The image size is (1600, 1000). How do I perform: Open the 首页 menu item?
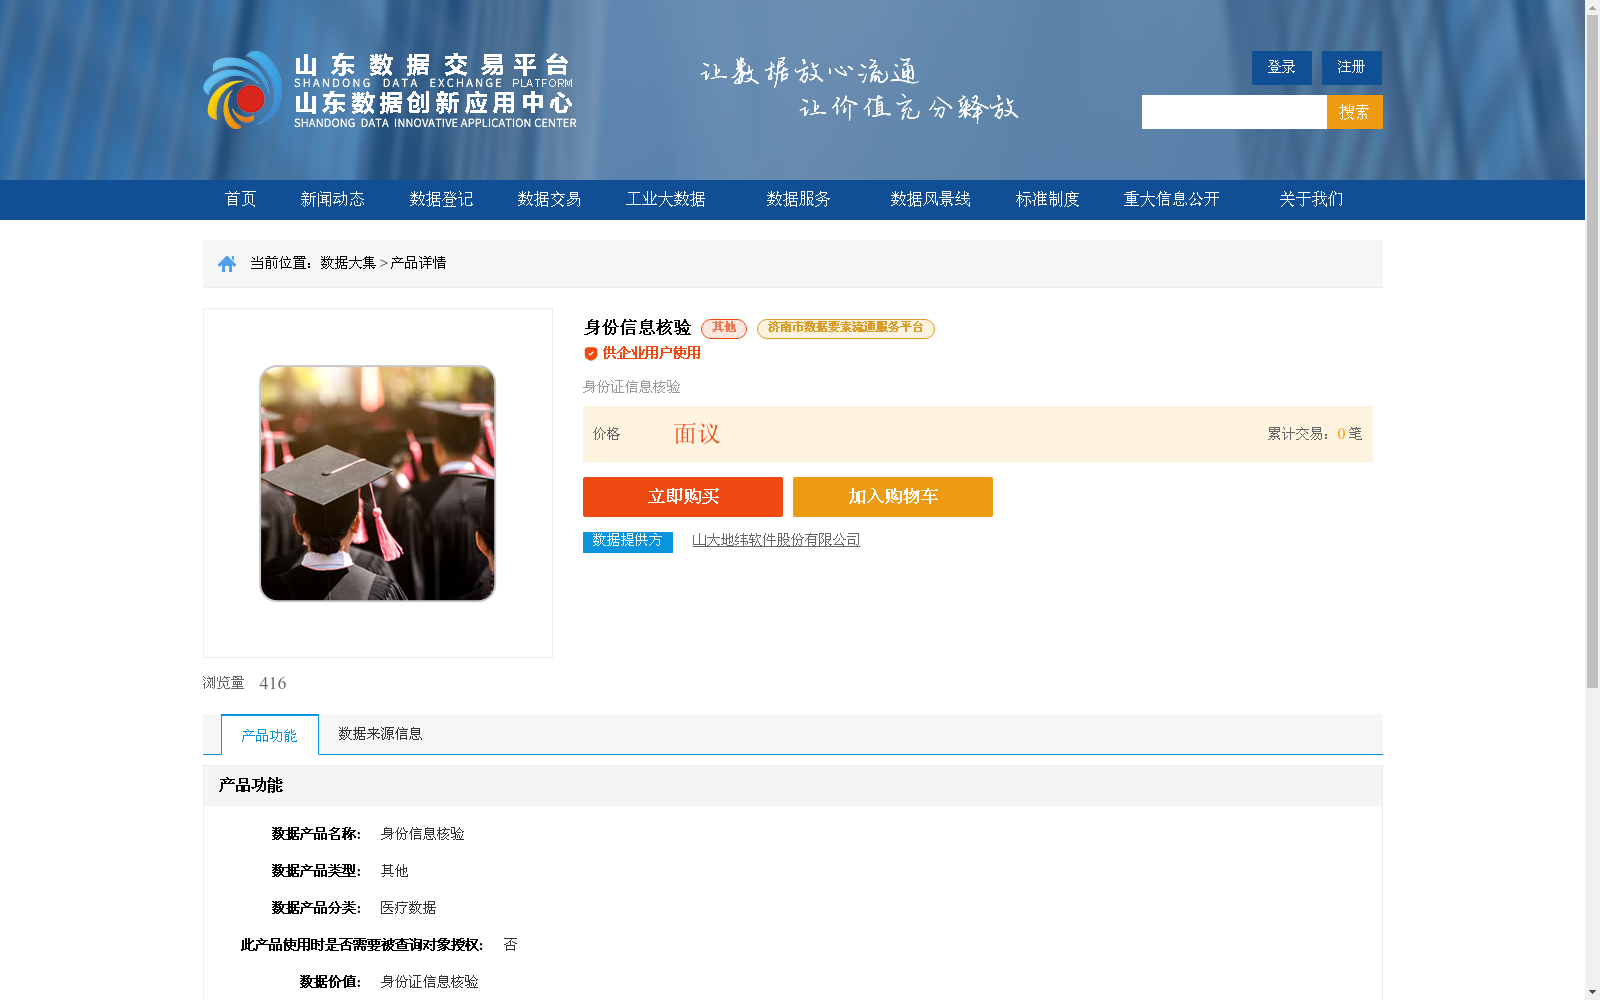pos(240,200)
